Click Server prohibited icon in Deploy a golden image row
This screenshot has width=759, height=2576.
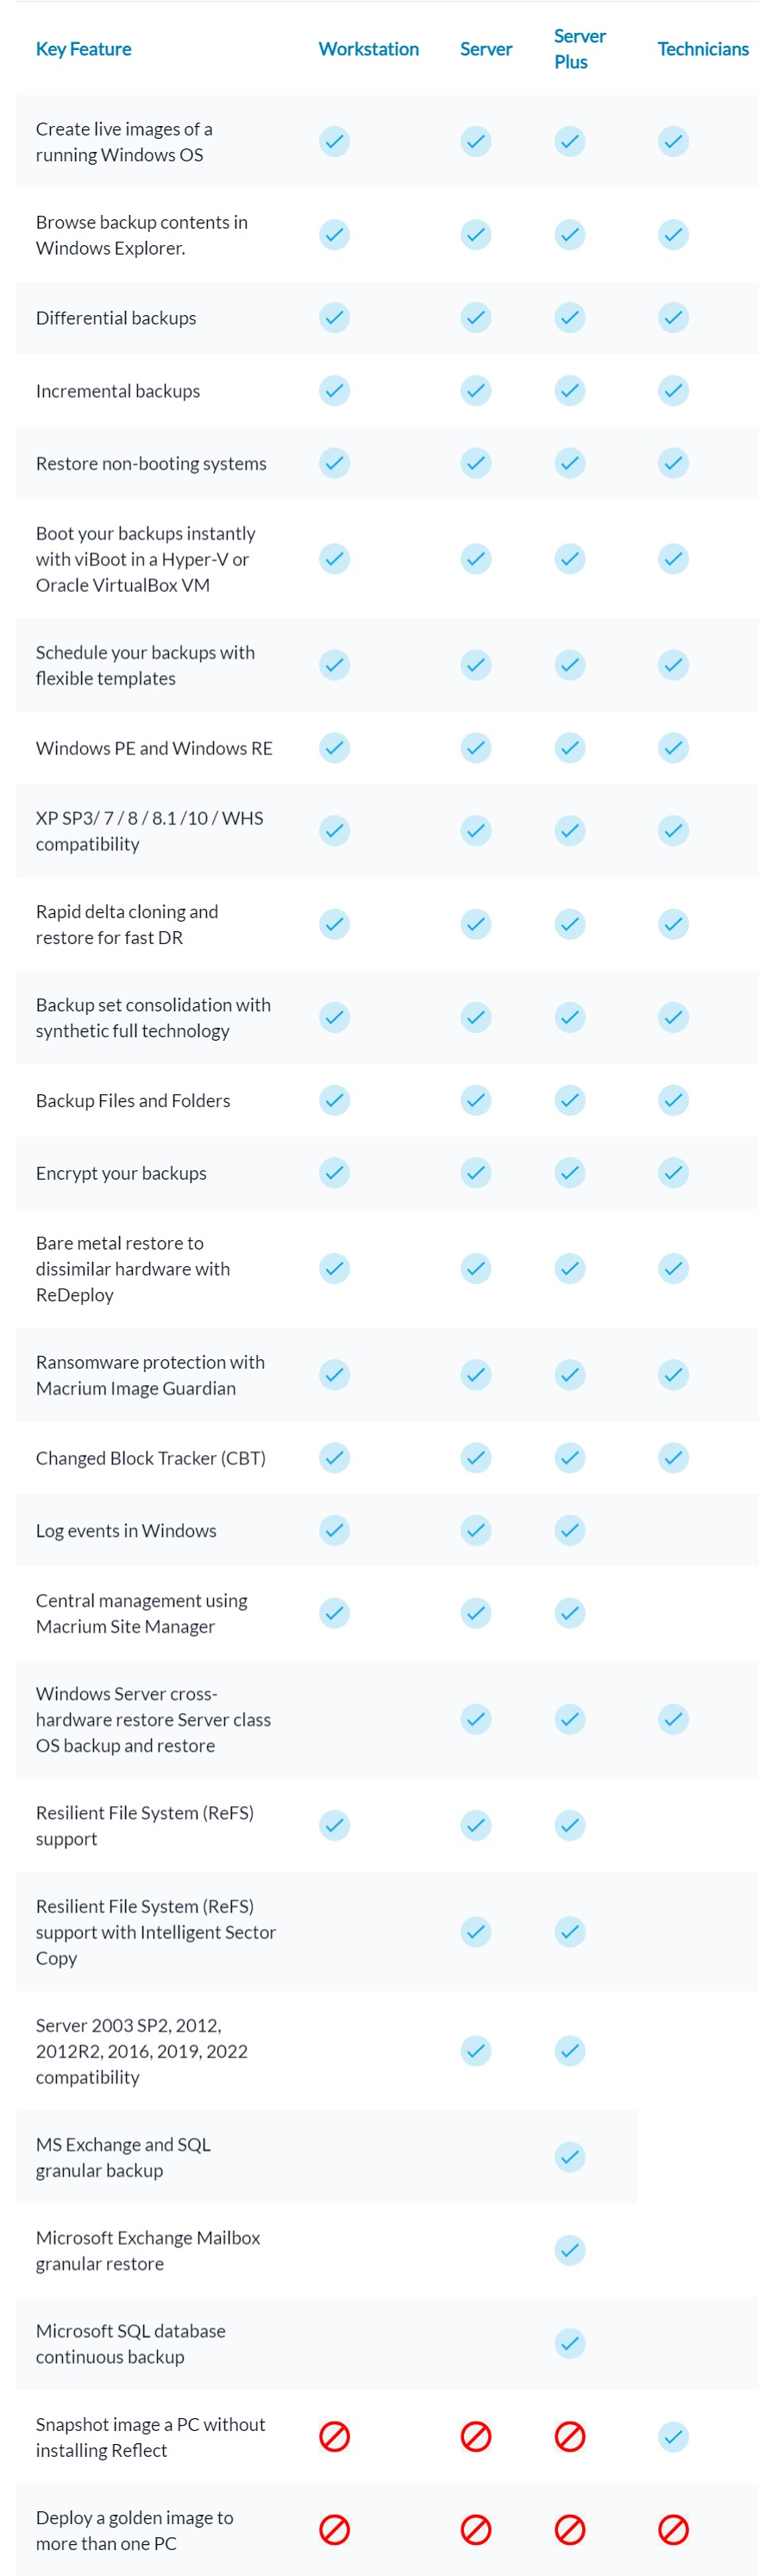476,2529
